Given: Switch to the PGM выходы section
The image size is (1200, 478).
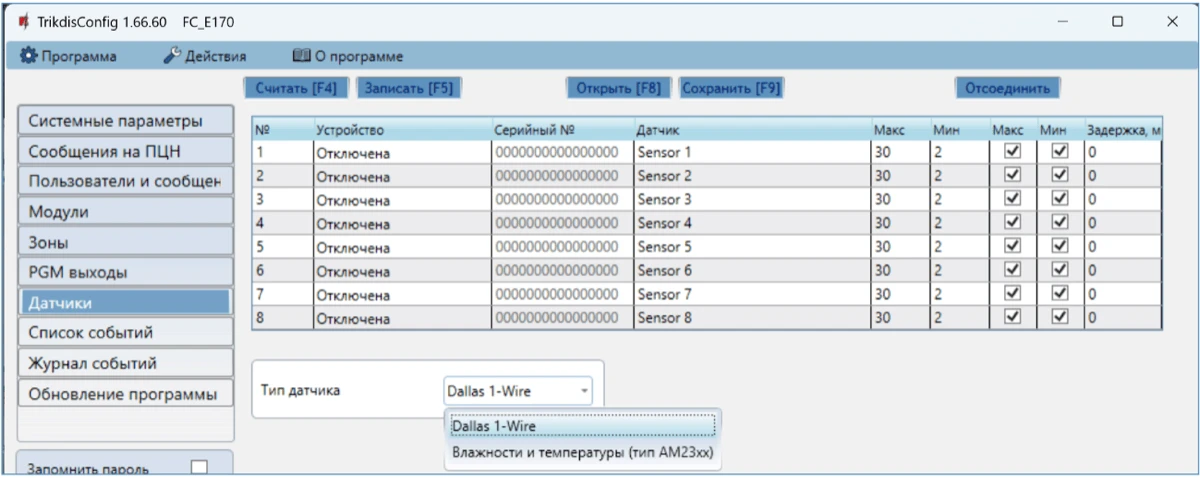Looking at the screenshot, I should (x=125, y=271).
